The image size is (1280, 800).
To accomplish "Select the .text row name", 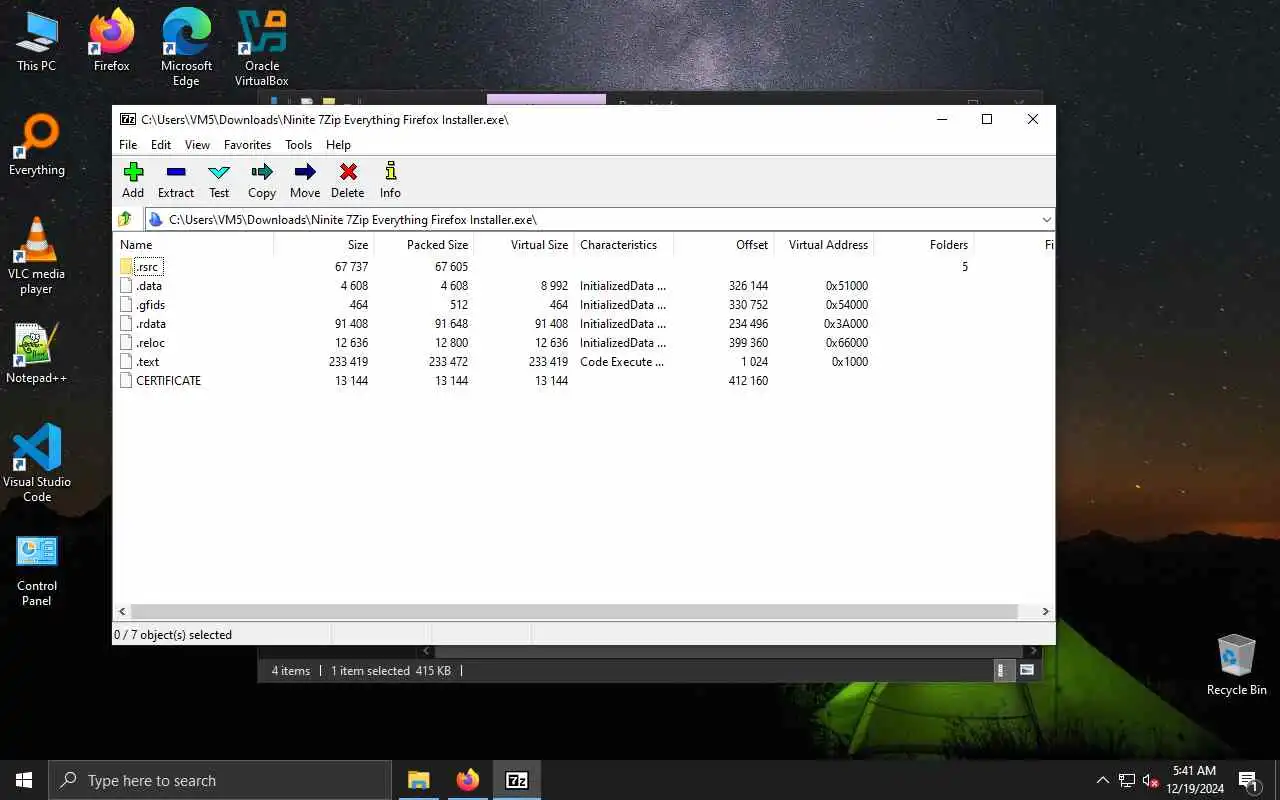I will click(147, 361).
